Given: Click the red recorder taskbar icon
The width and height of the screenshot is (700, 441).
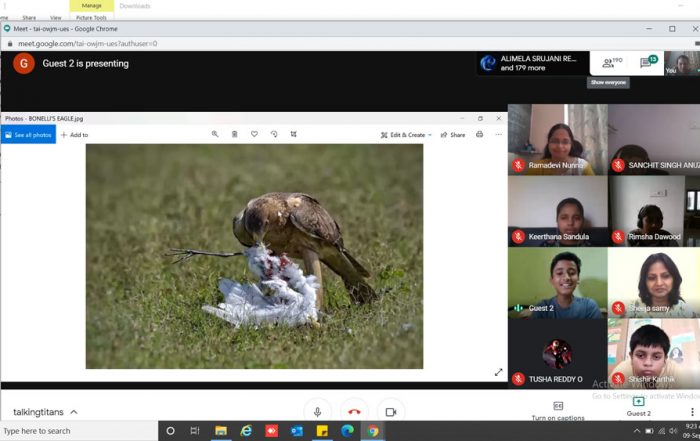Looking at the screenshot, I should click(271, 431).
